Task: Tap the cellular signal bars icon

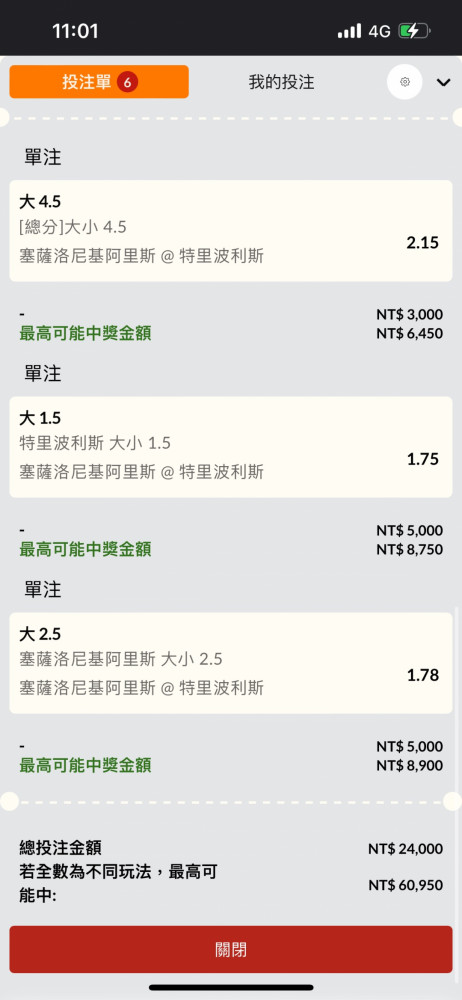Action: [x=349, y=31]
